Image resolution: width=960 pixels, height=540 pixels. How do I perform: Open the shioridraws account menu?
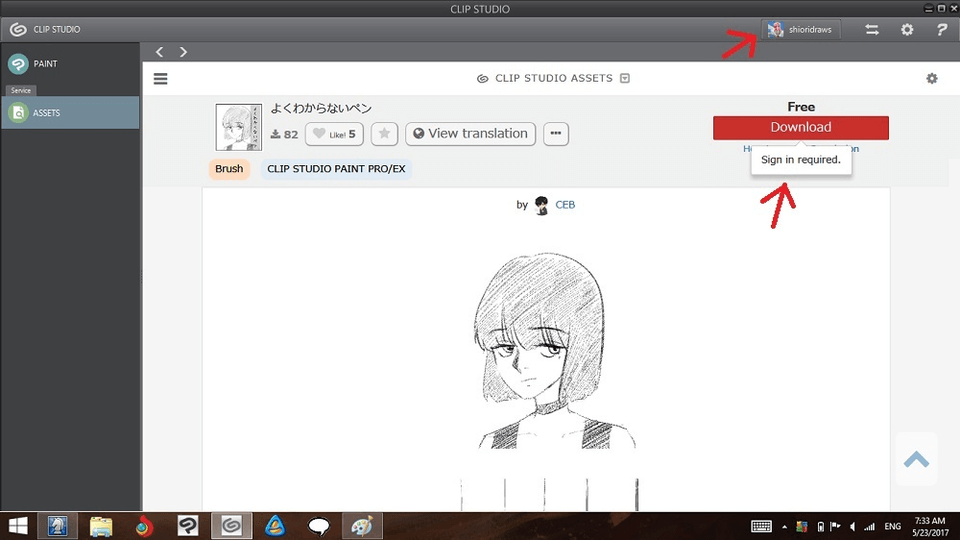[801, 29]
